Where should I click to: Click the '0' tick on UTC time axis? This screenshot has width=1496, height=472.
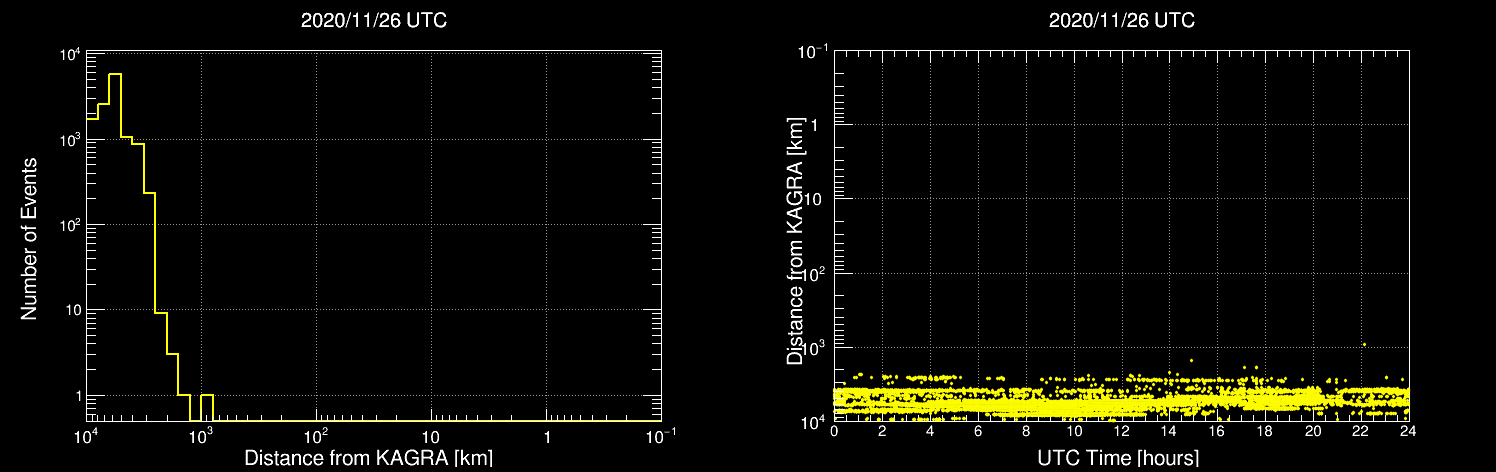[x=834, y=433]
